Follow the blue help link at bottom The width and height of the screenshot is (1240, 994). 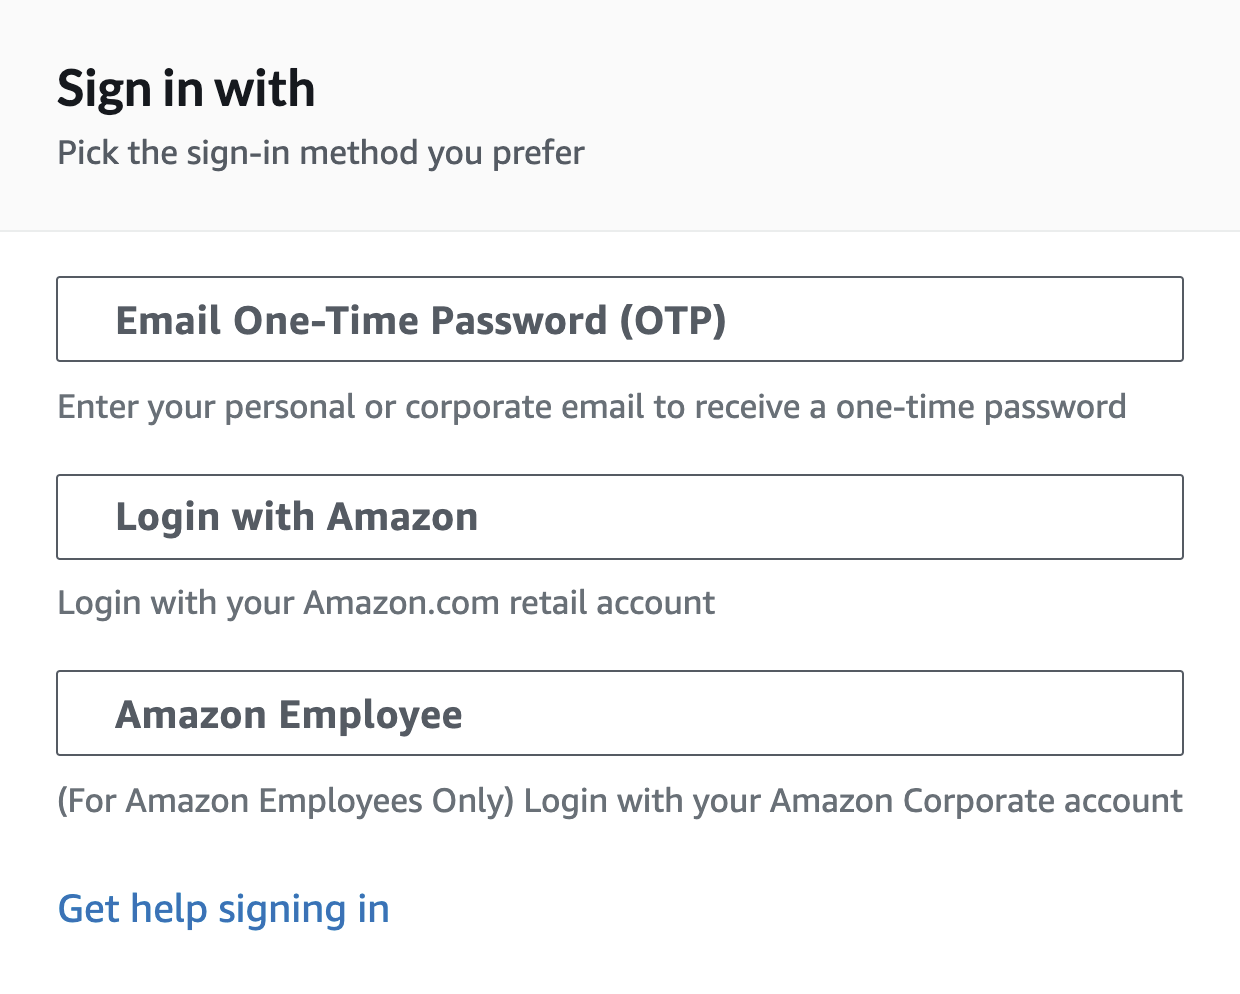[x=224, y=909]
